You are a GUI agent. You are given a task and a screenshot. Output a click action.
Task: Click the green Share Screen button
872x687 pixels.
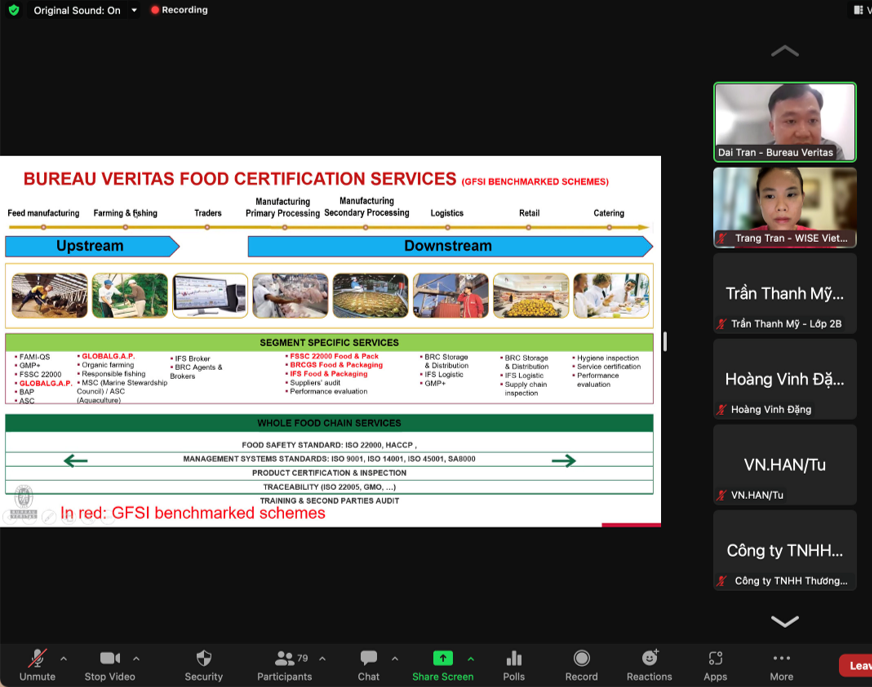442,658
